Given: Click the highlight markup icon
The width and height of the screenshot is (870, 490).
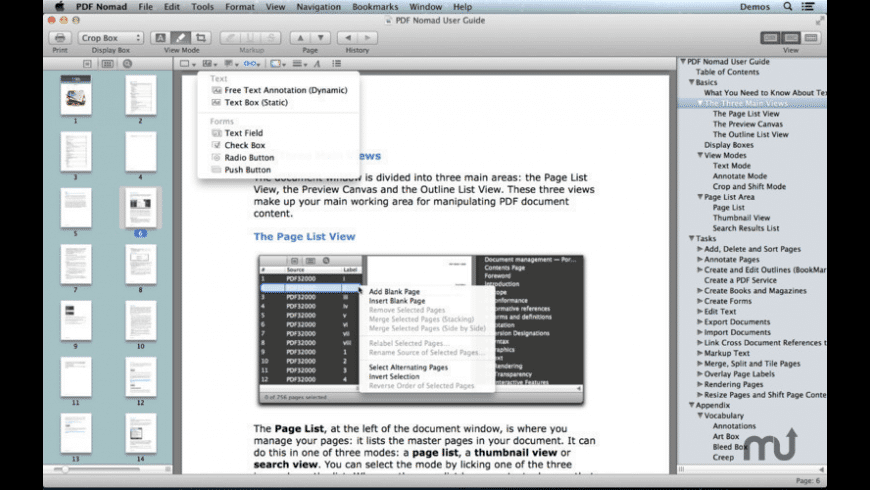Looking at the screenshot, I should pos(230,38).
